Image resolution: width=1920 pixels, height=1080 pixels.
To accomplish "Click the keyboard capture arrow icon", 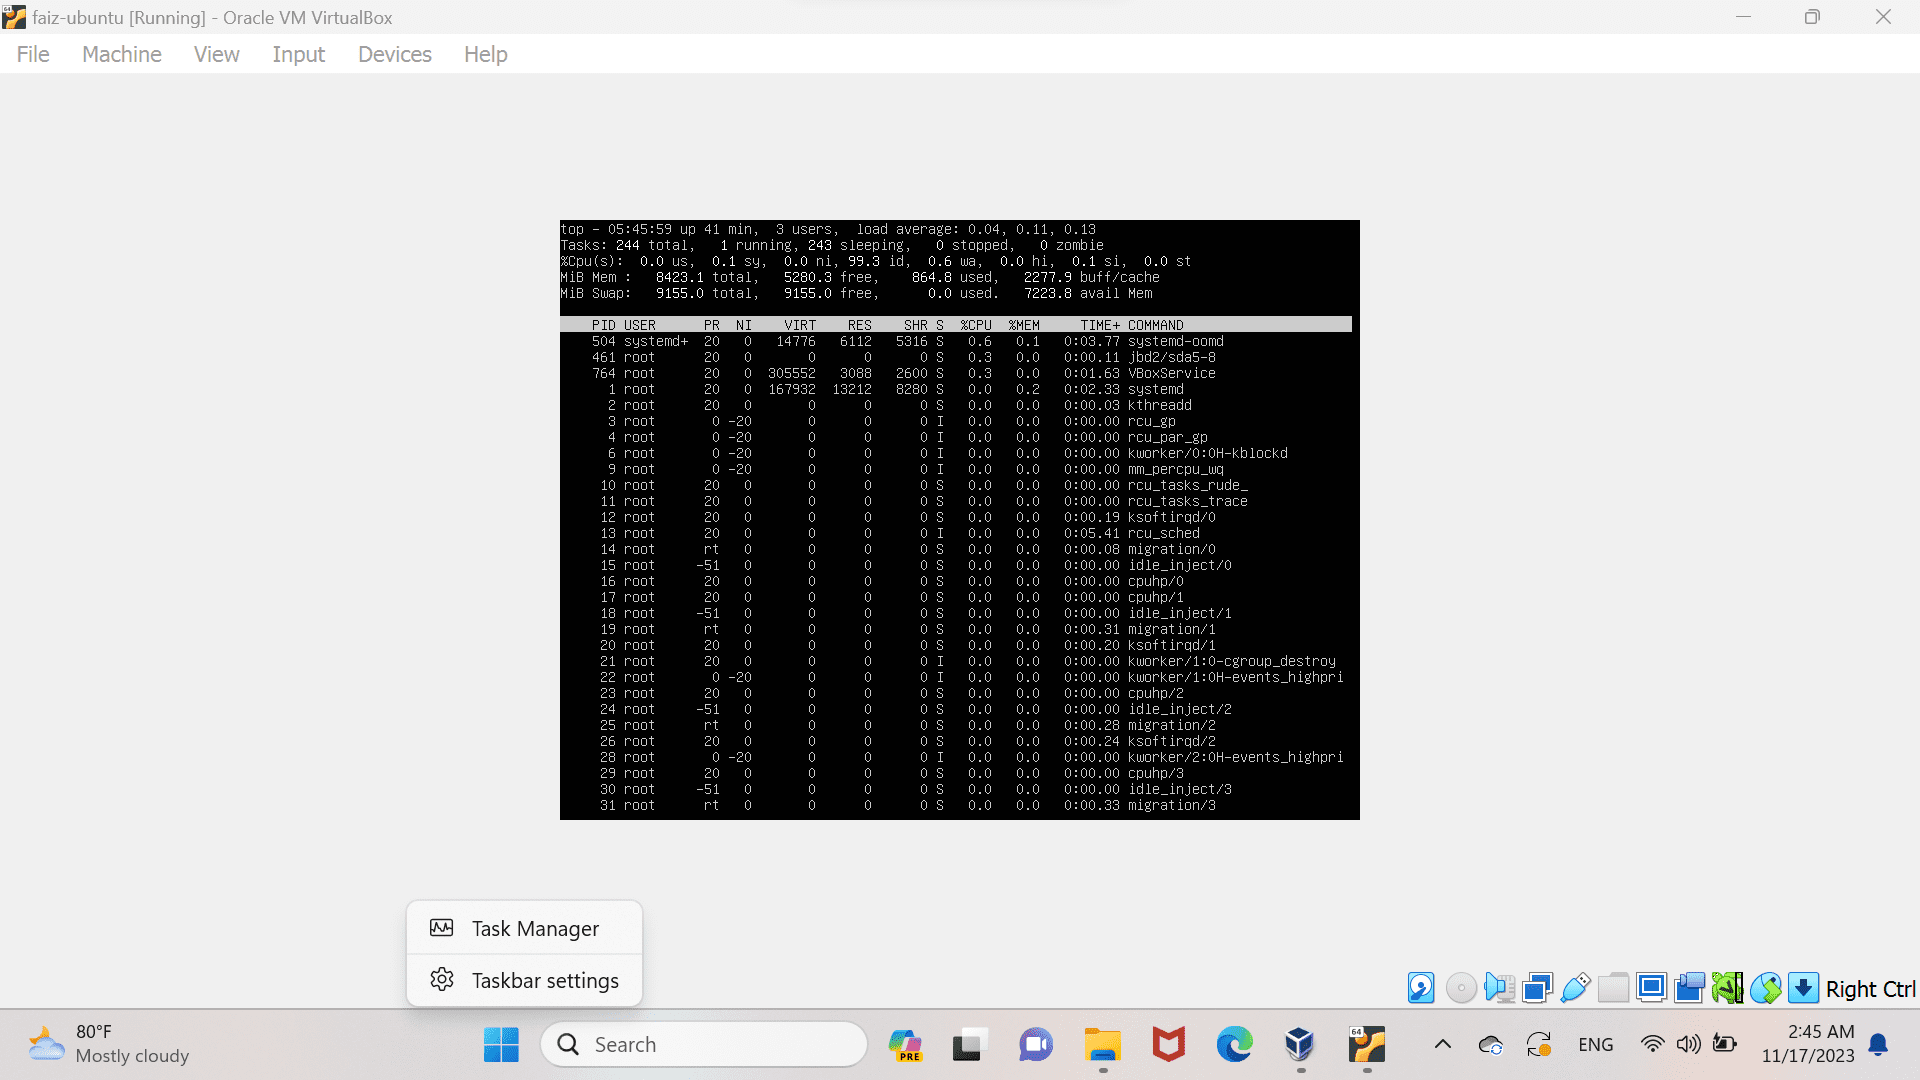I will 1803,988.
